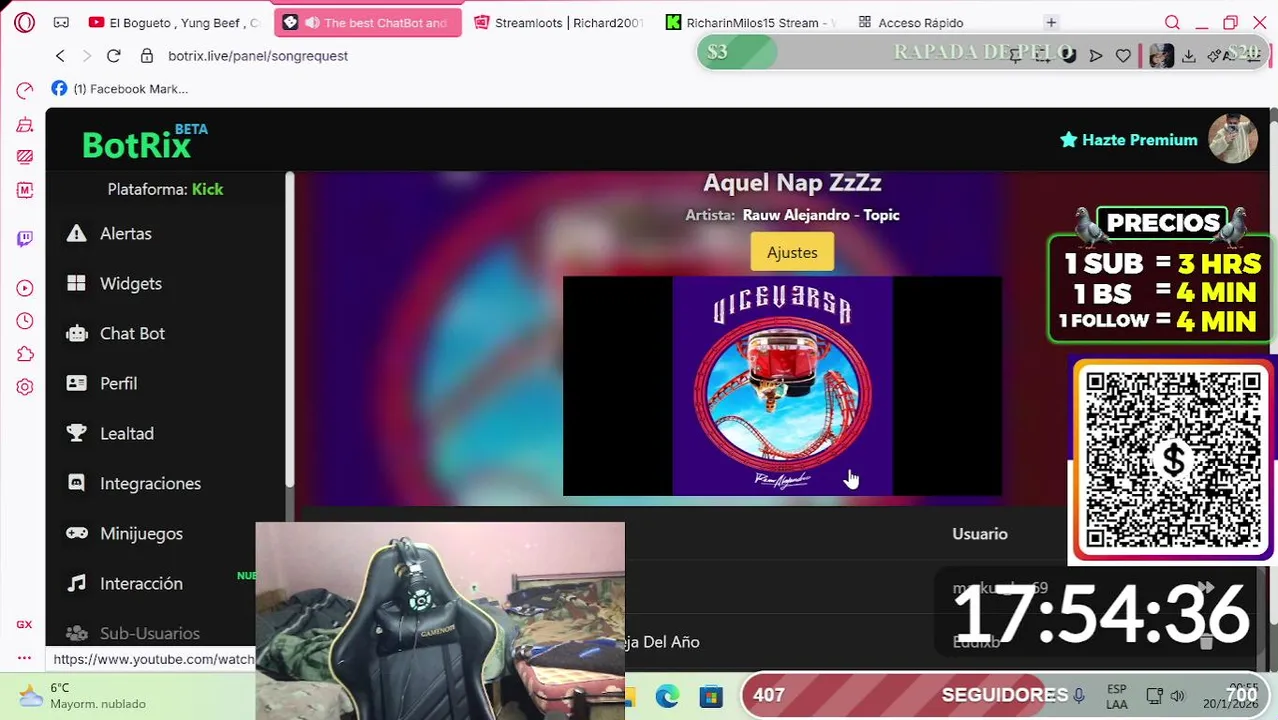This screenshot has width=1278, height=720.
Task: Open browser settings gear in the sidebar
Action: pos(25,387)
